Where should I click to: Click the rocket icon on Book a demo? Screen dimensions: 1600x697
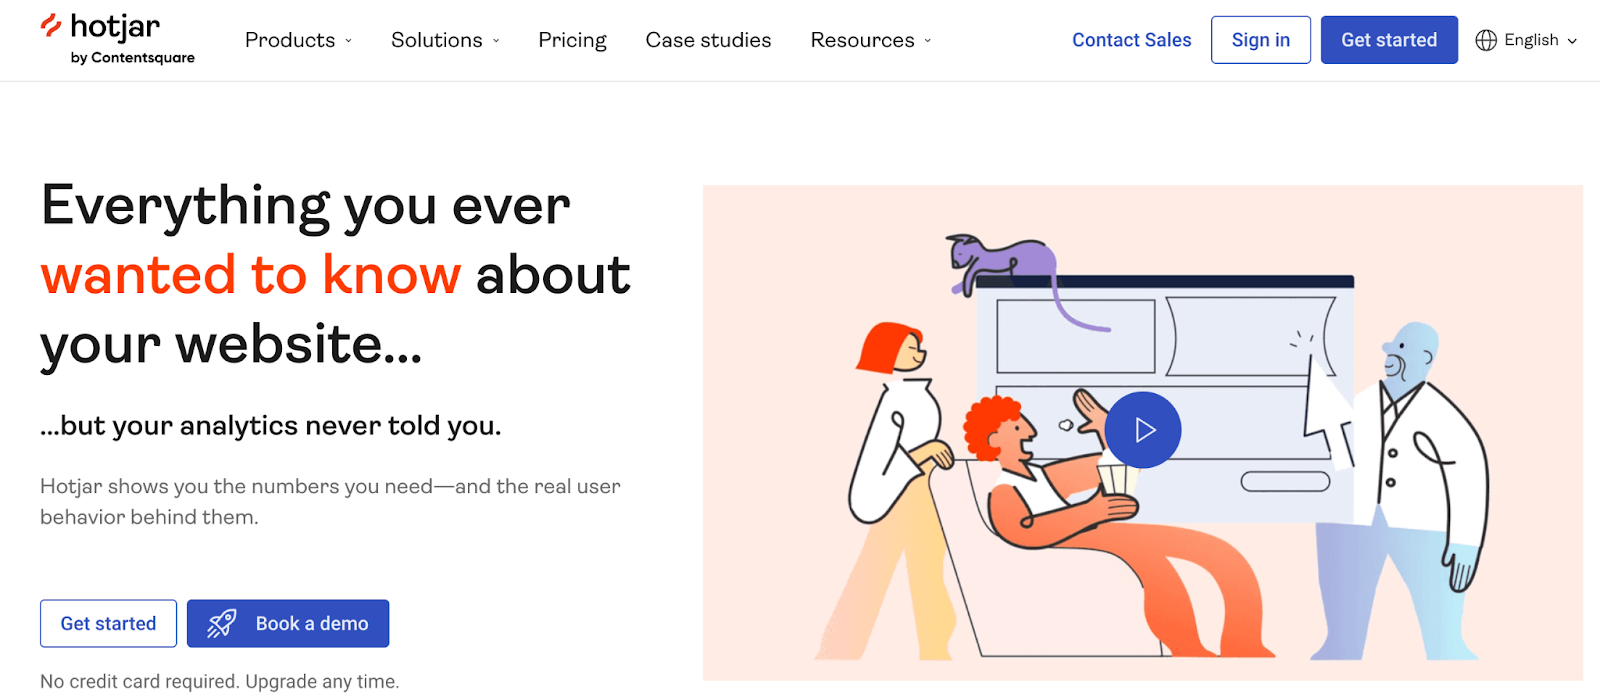coord(221,624)
